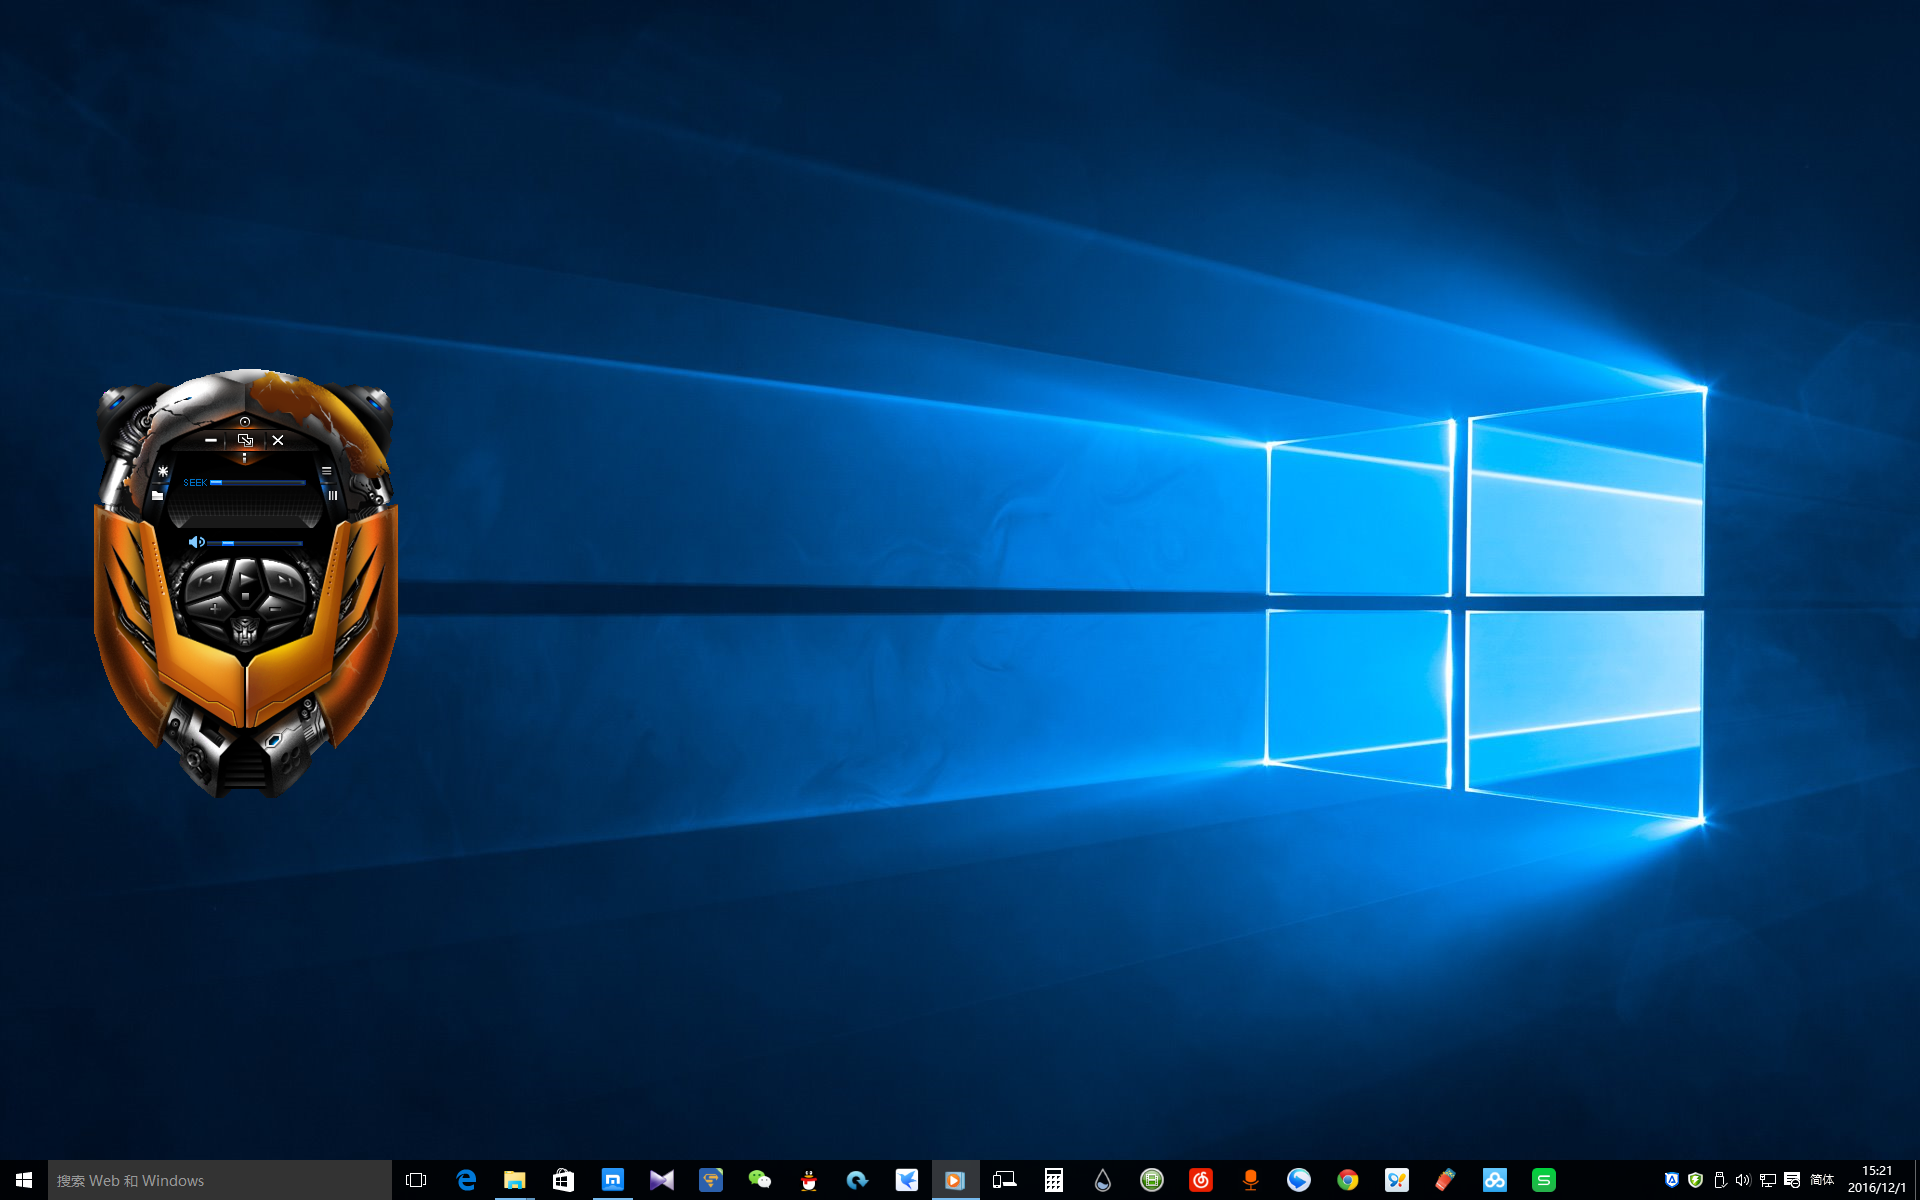1920x1200 pixels.
Task: Open Calculator from the taskbar
Action: click(x=1054, y=1180)
